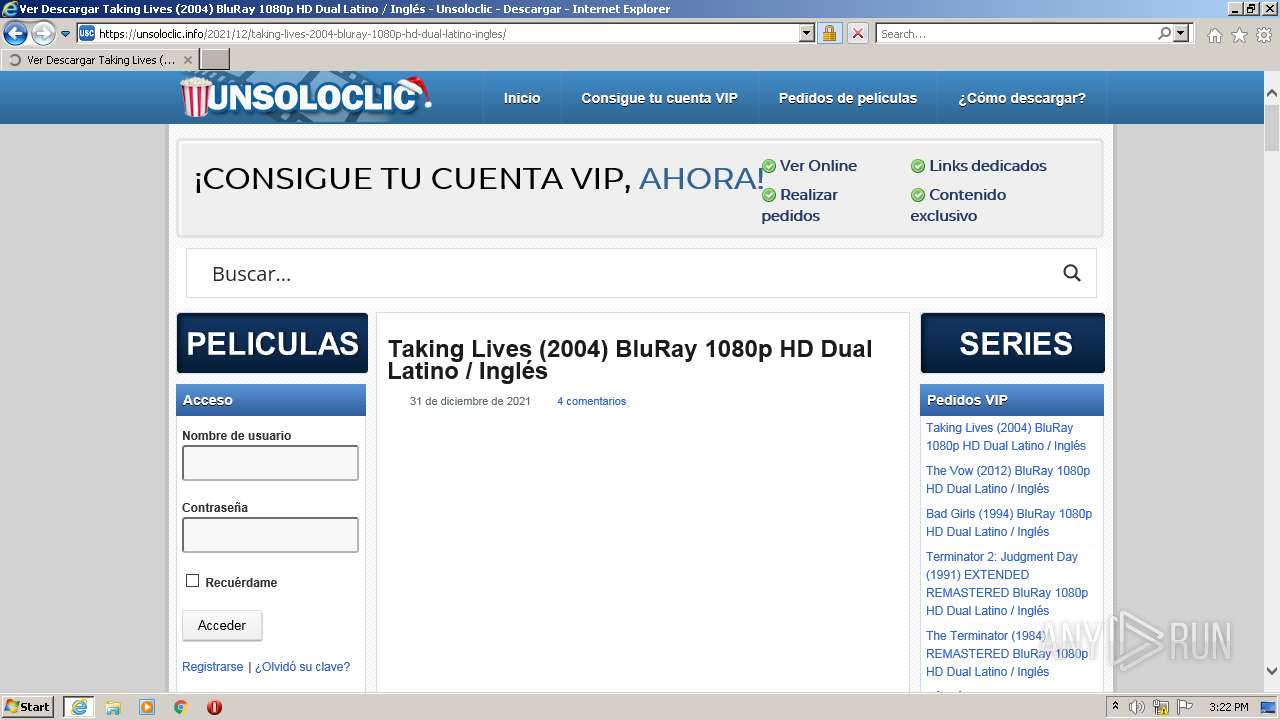
Task: Click the volume speaker tray icon
Action: (1137, 707)
